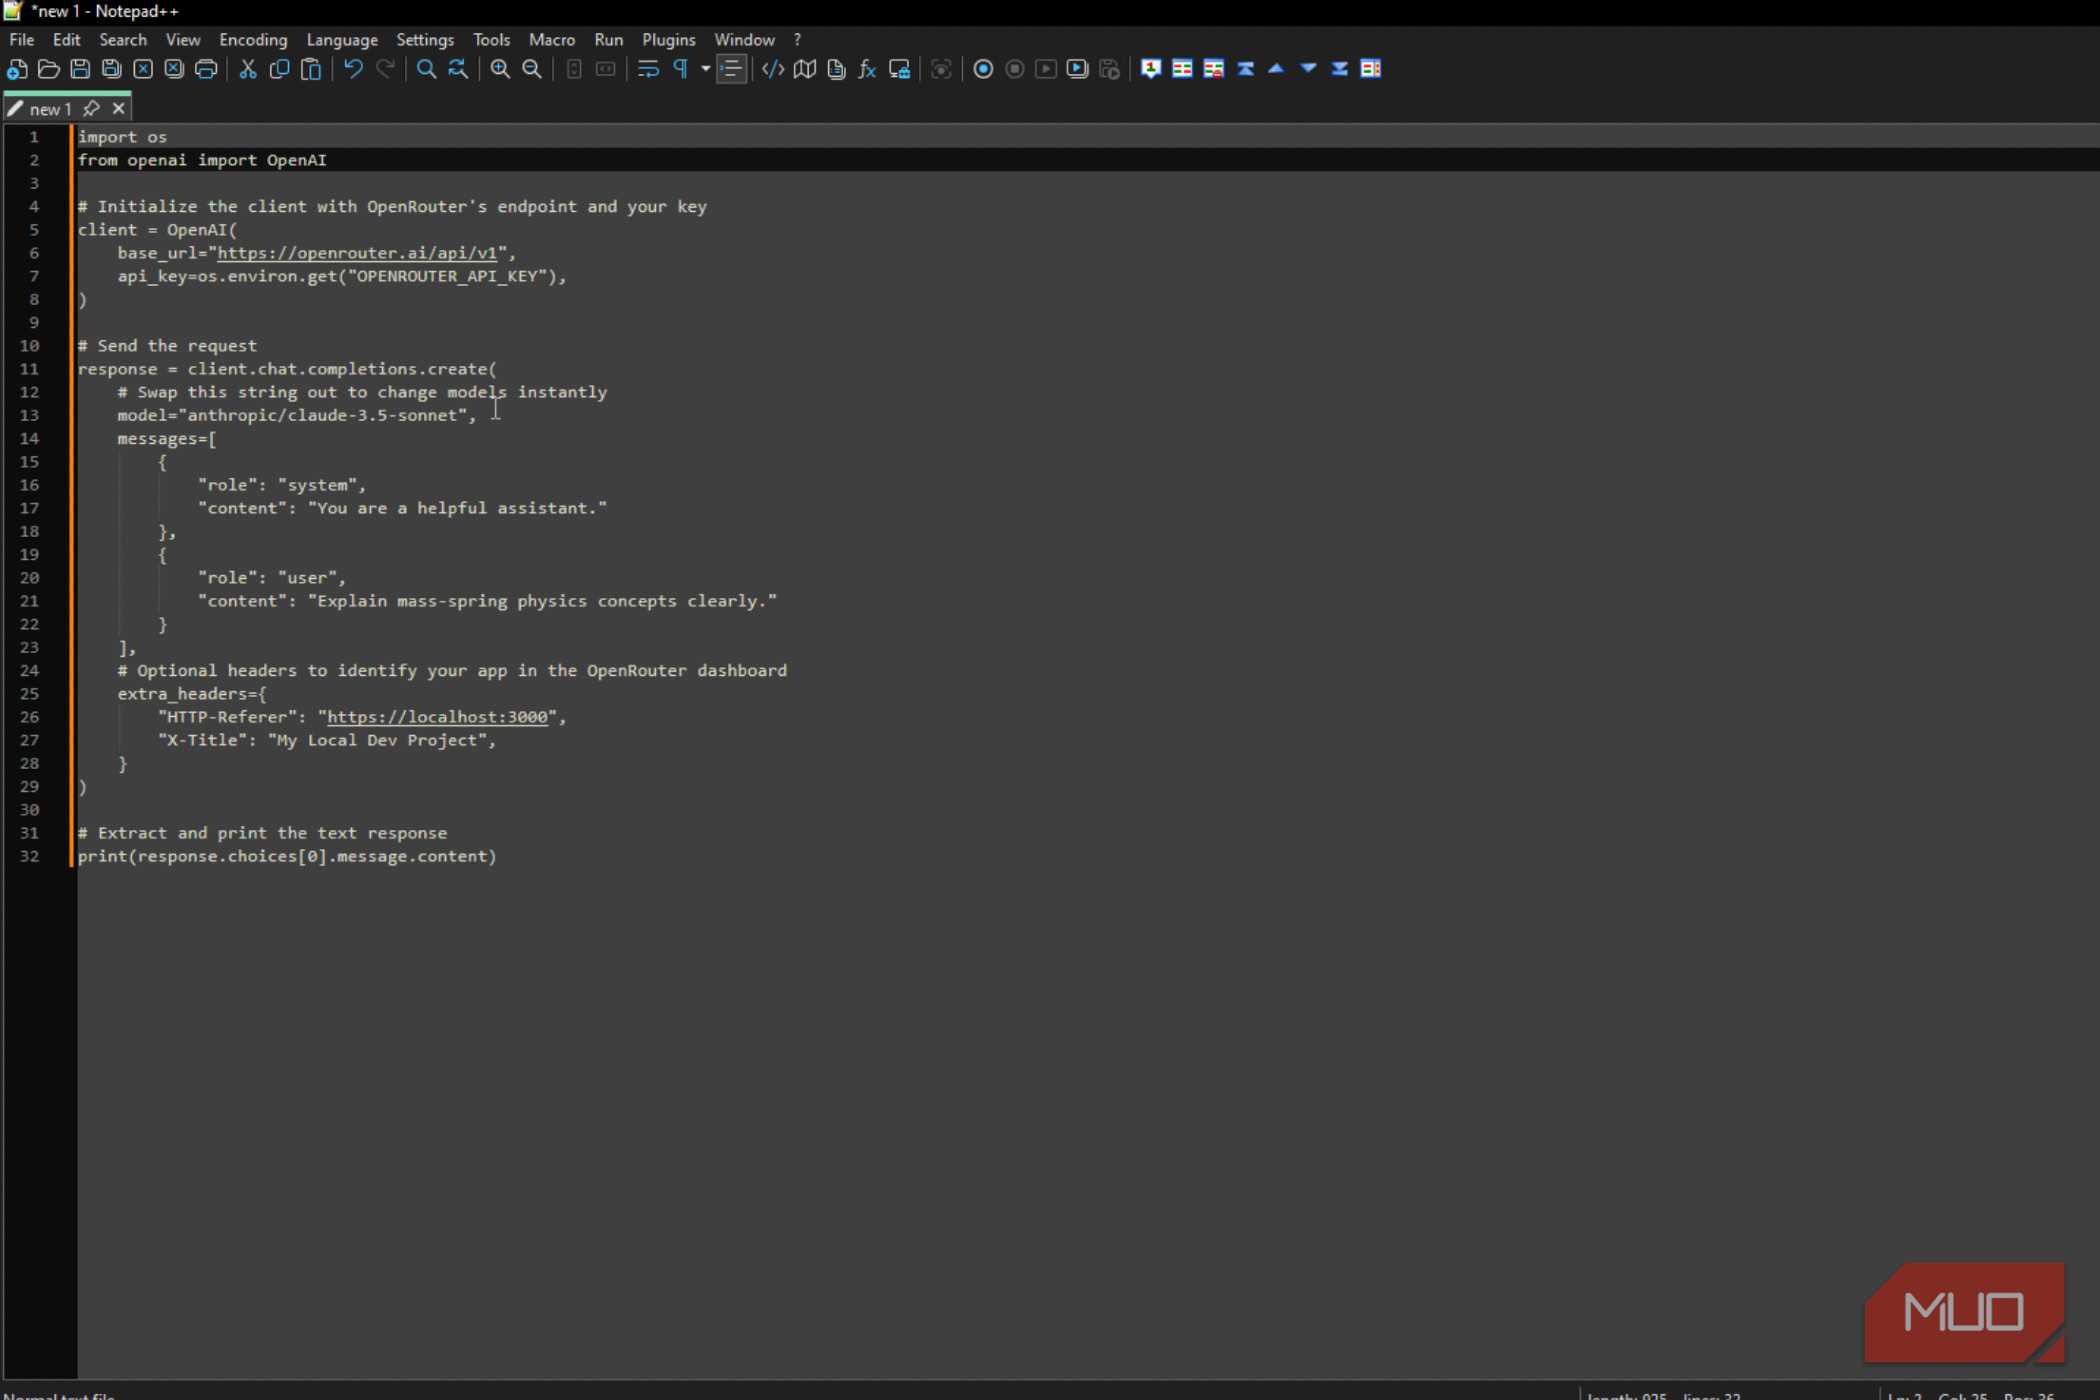Click Compare plugin's Set as First icon

point(1151,69)
